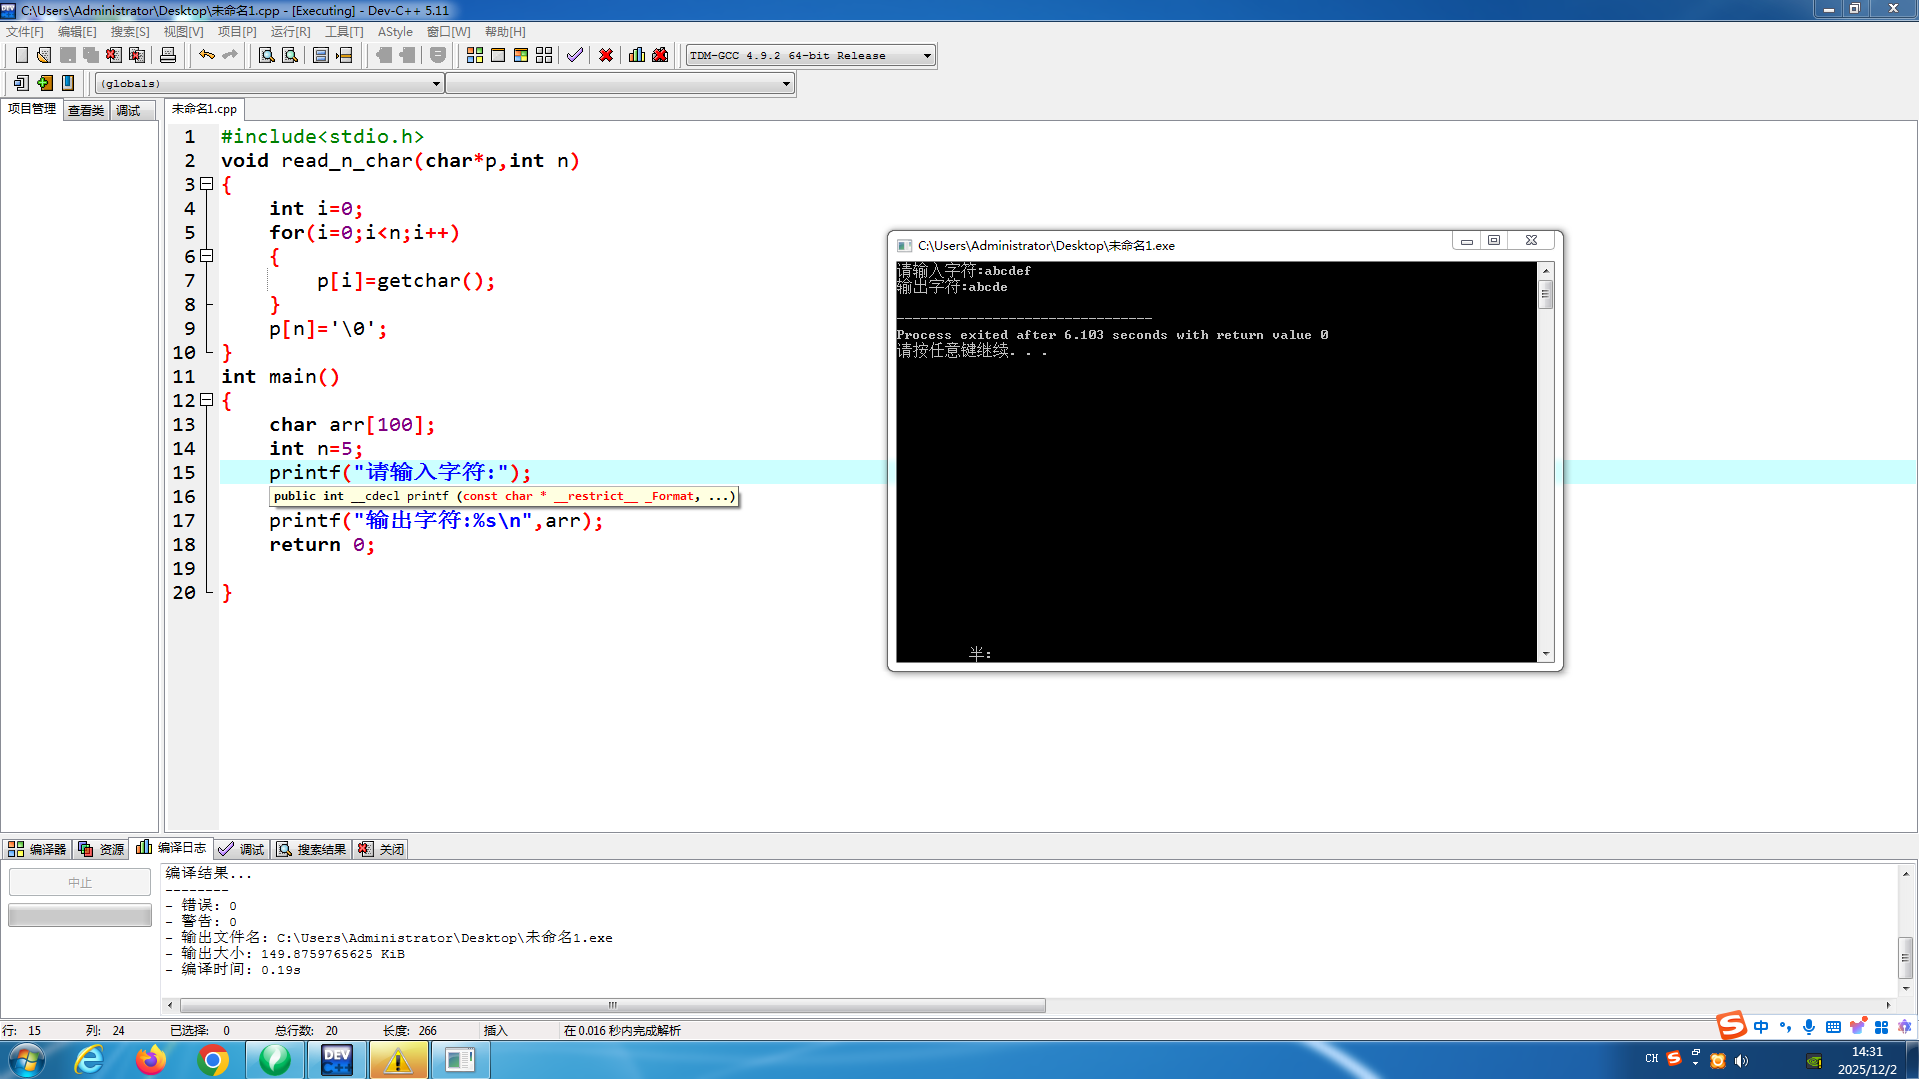
Task: Click the compile log horizontal scrollbar
Action: [x=613, y=1005]
